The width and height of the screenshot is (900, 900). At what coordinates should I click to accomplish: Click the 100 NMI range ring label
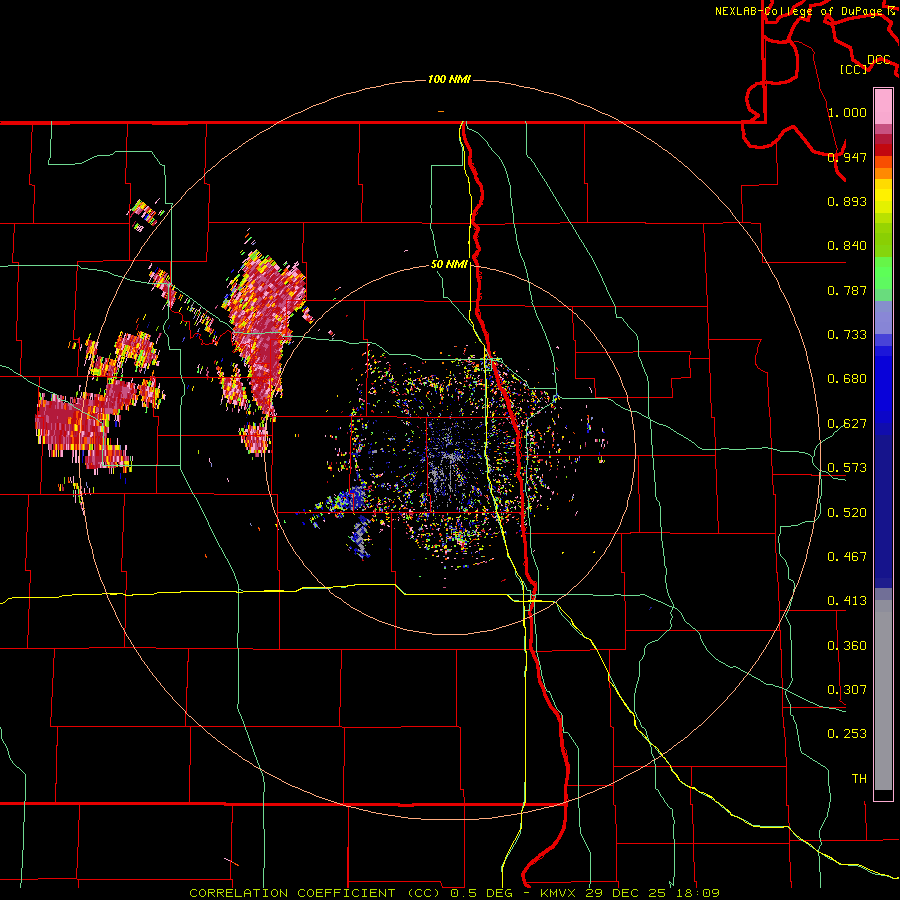pos(449,79)
